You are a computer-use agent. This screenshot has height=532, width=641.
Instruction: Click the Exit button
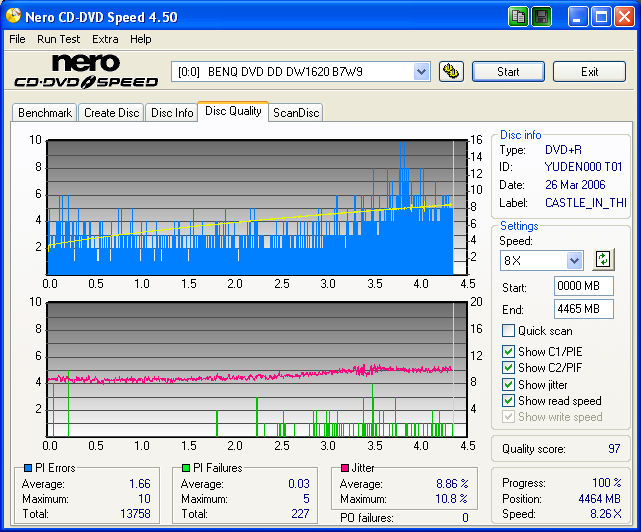(589, 72)
